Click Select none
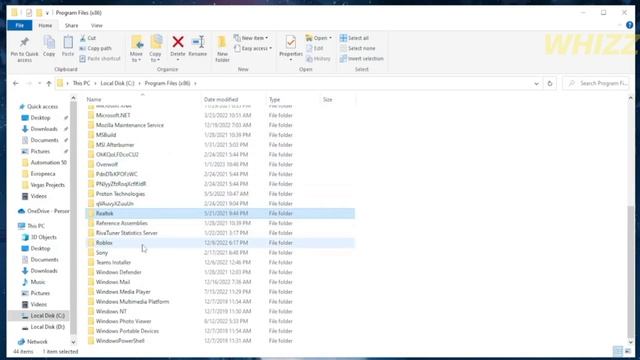 (357, 48)
